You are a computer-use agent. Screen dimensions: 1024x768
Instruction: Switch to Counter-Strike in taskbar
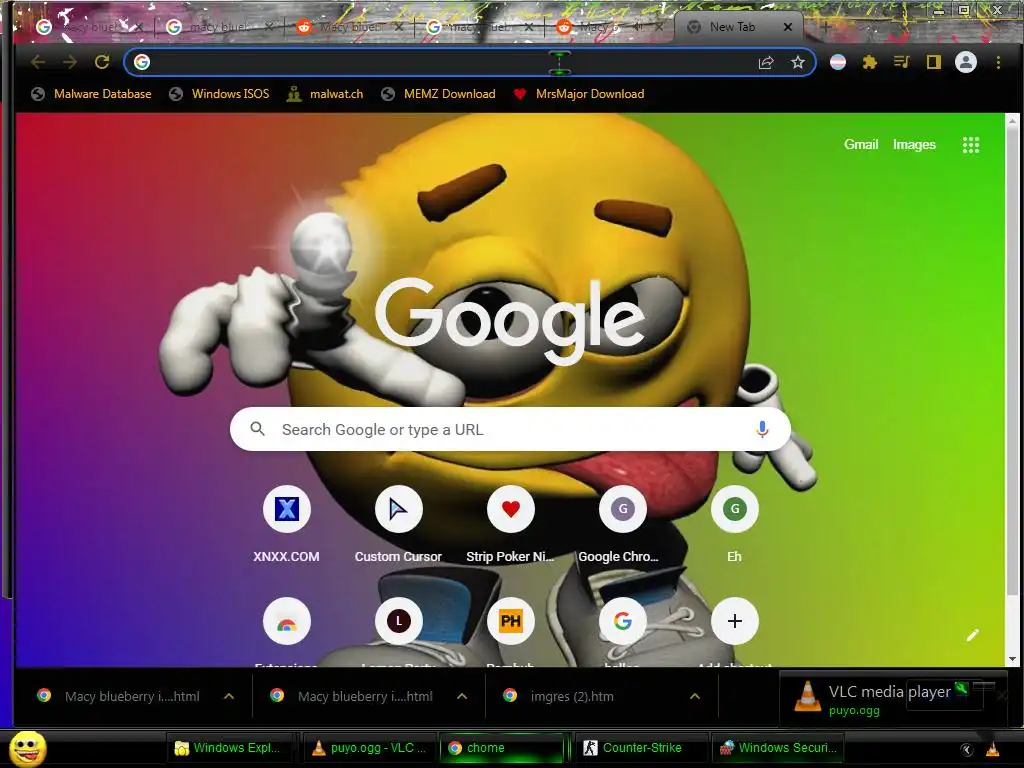click(640, 748)
